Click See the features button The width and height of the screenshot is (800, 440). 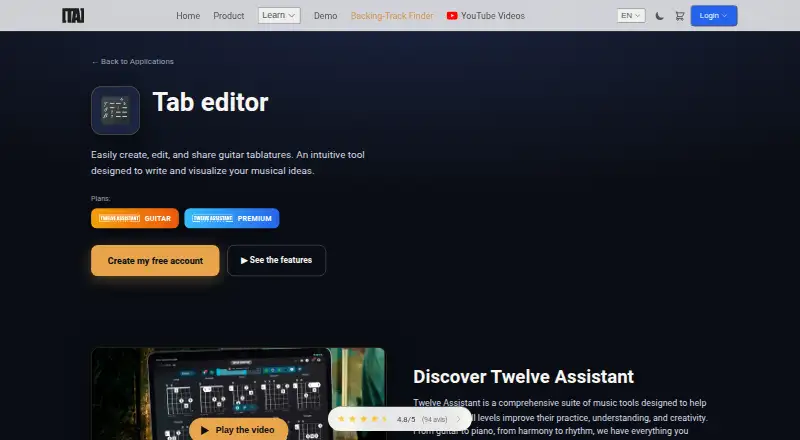coord(276,260)
